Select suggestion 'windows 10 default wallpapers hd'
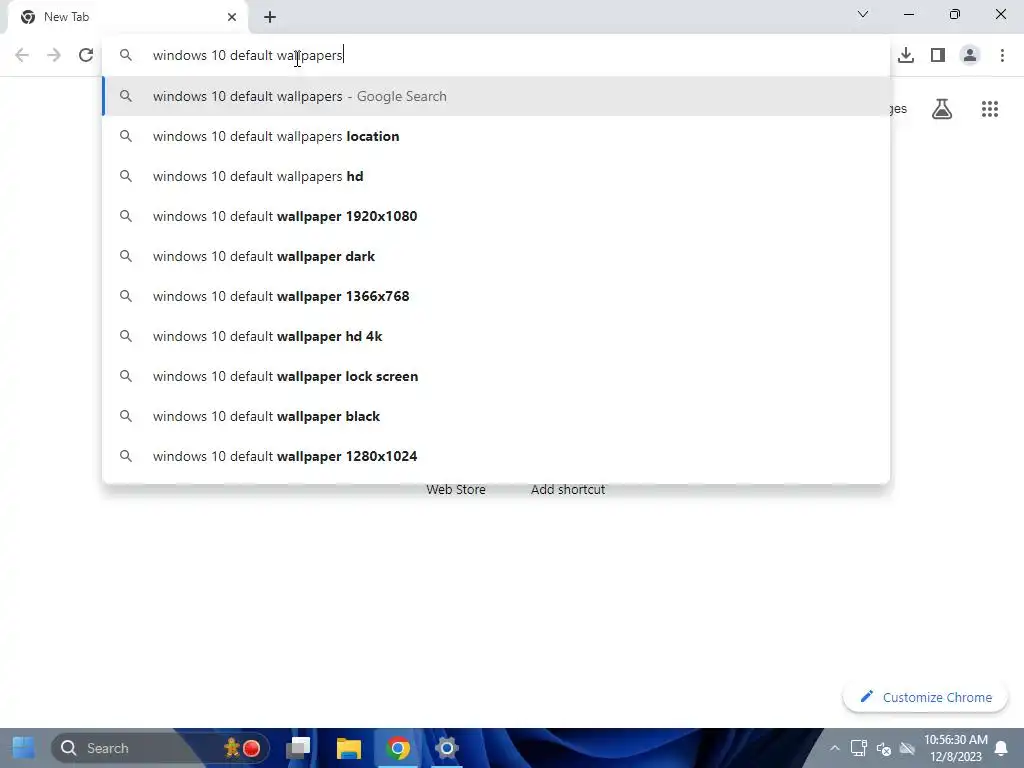 [496, 176]
